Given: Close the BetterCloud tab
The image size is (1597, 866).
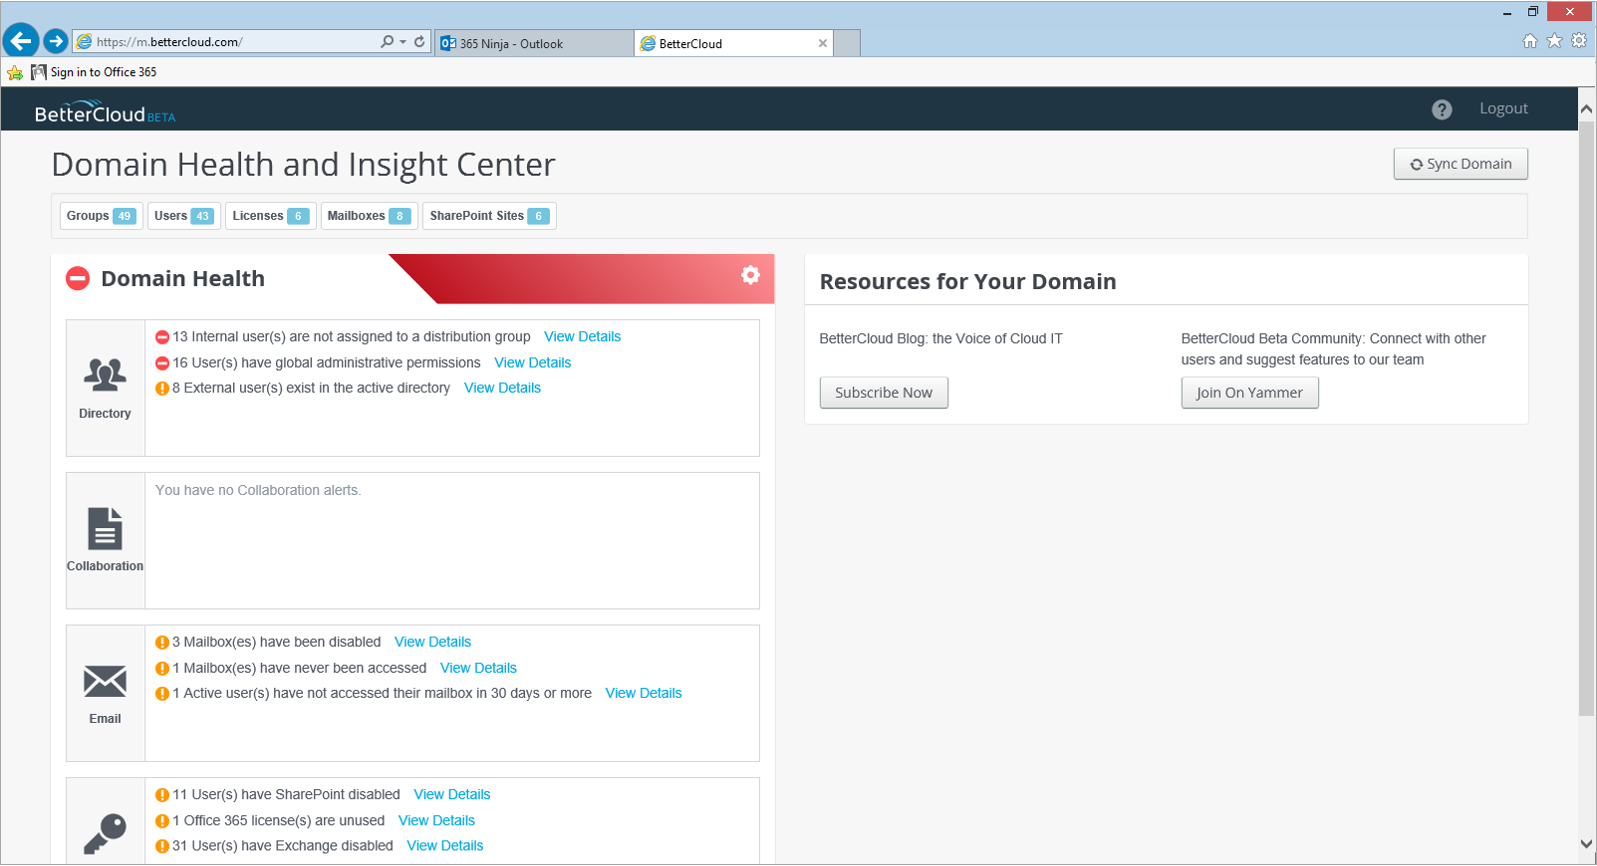Looking at the screenshot, I should point(823,43).
